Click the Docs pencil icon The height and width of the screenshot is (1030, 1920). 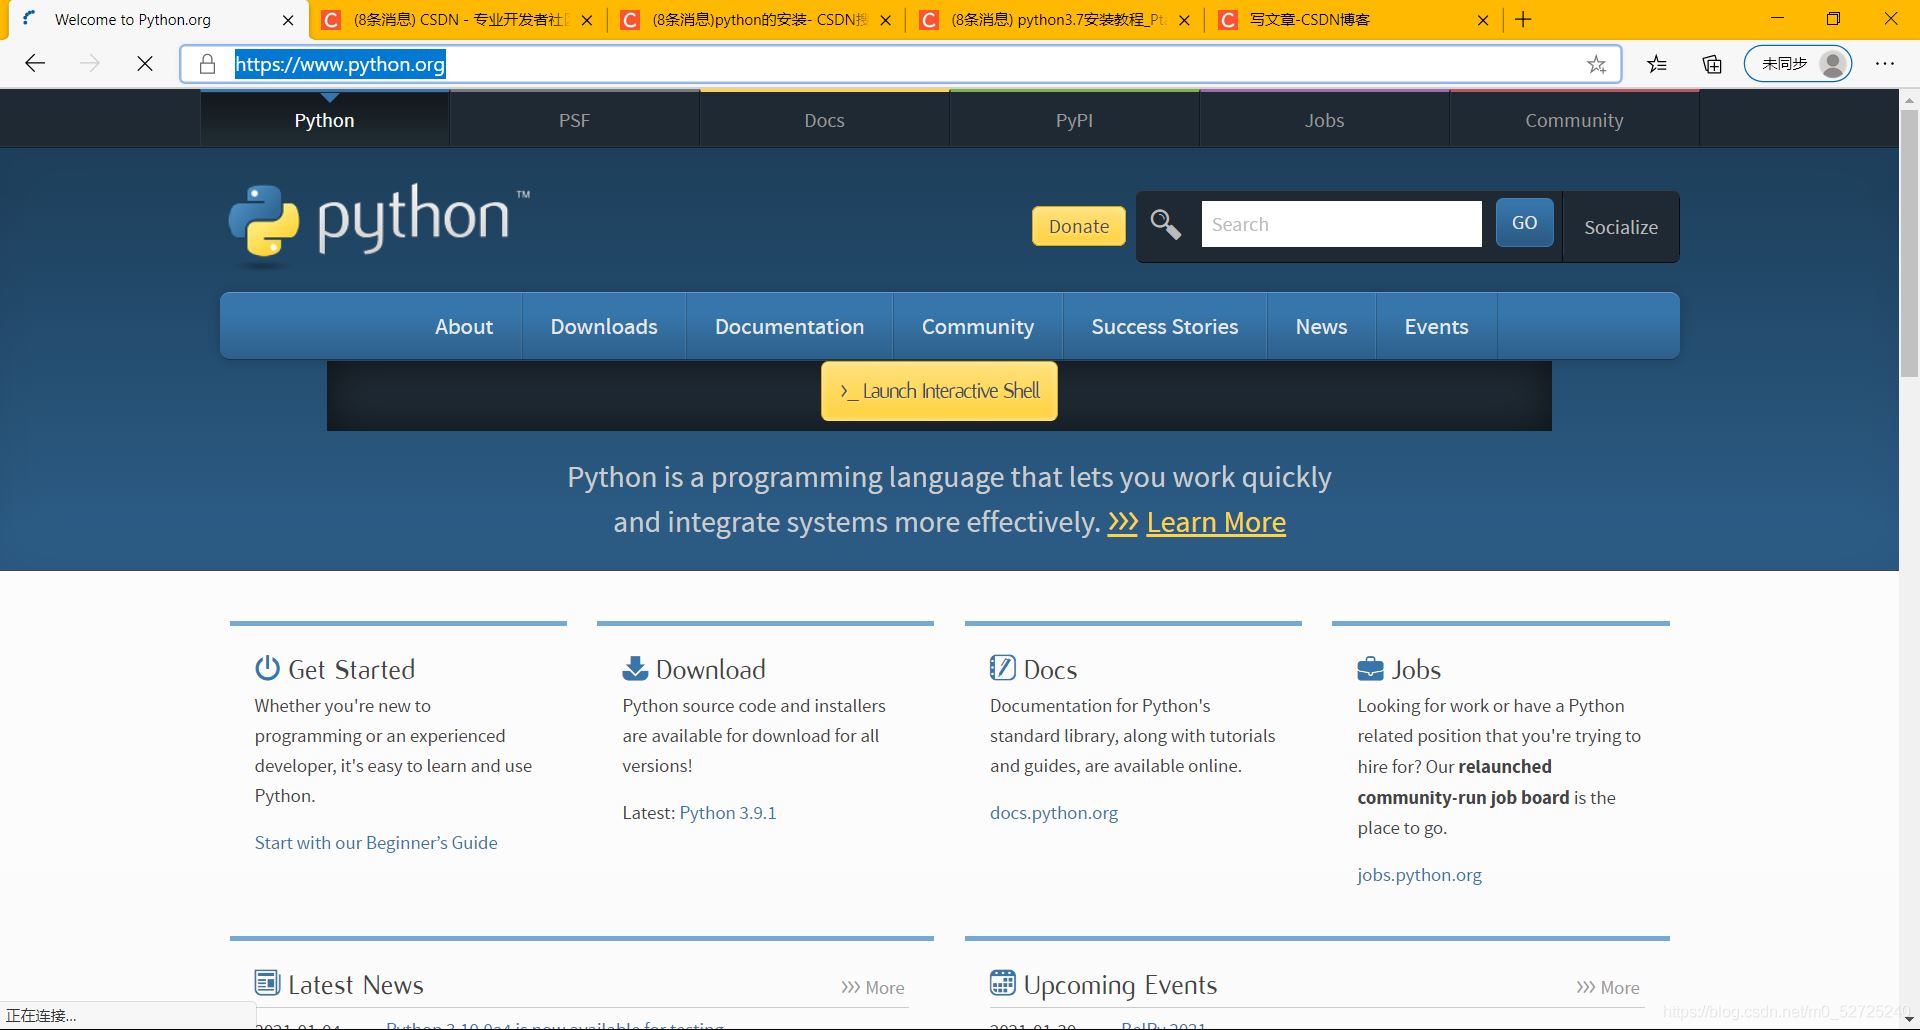tap(1002, 668)
